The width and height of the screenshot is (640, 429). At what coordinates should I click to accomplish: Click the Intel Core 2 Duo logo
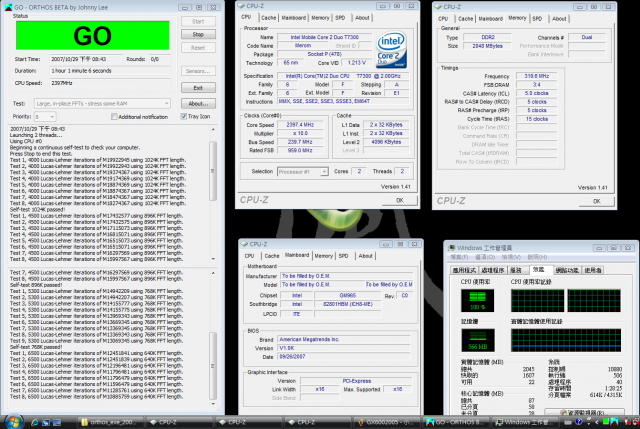[391, 50]
